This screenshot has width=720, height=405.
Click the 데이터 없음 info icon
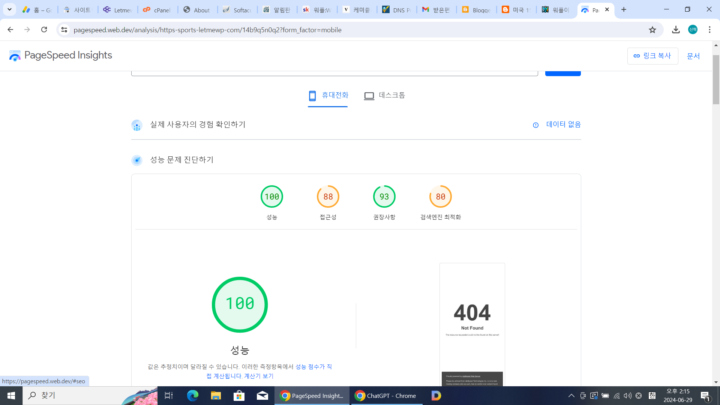(536, 125)
